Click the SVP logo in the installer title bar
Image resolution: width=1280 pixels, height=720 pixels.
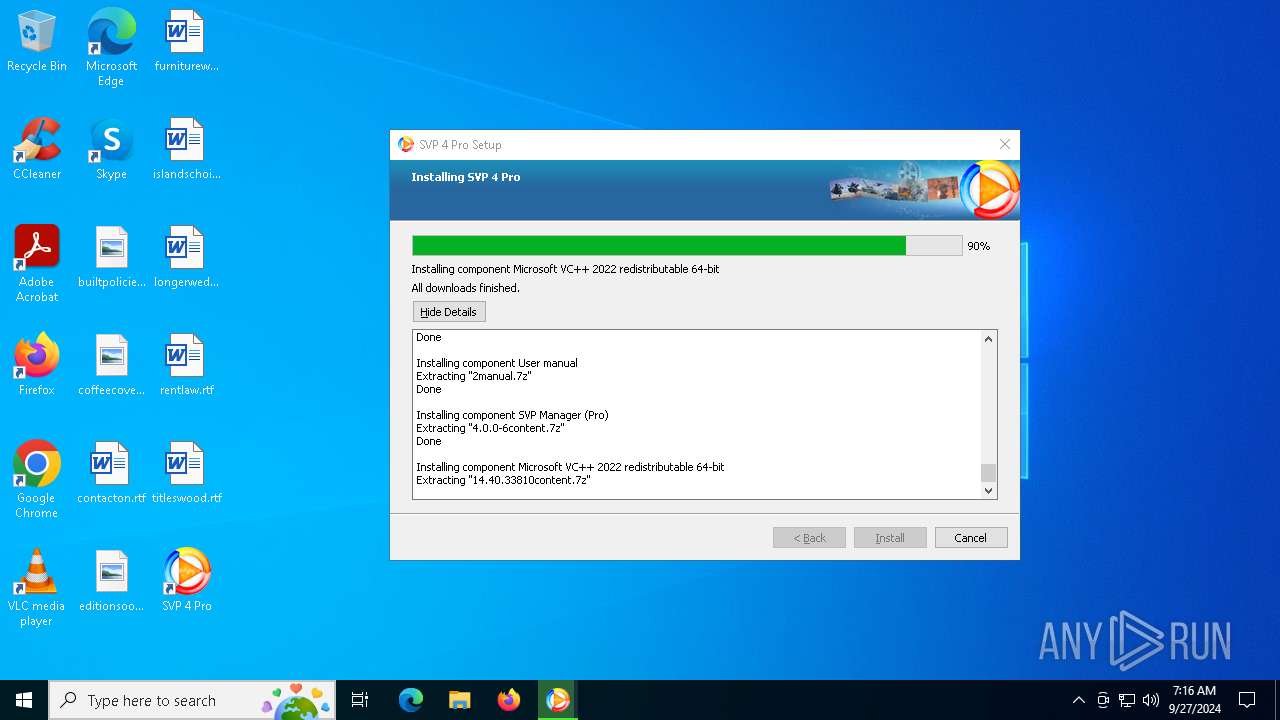tap(405, 144)
